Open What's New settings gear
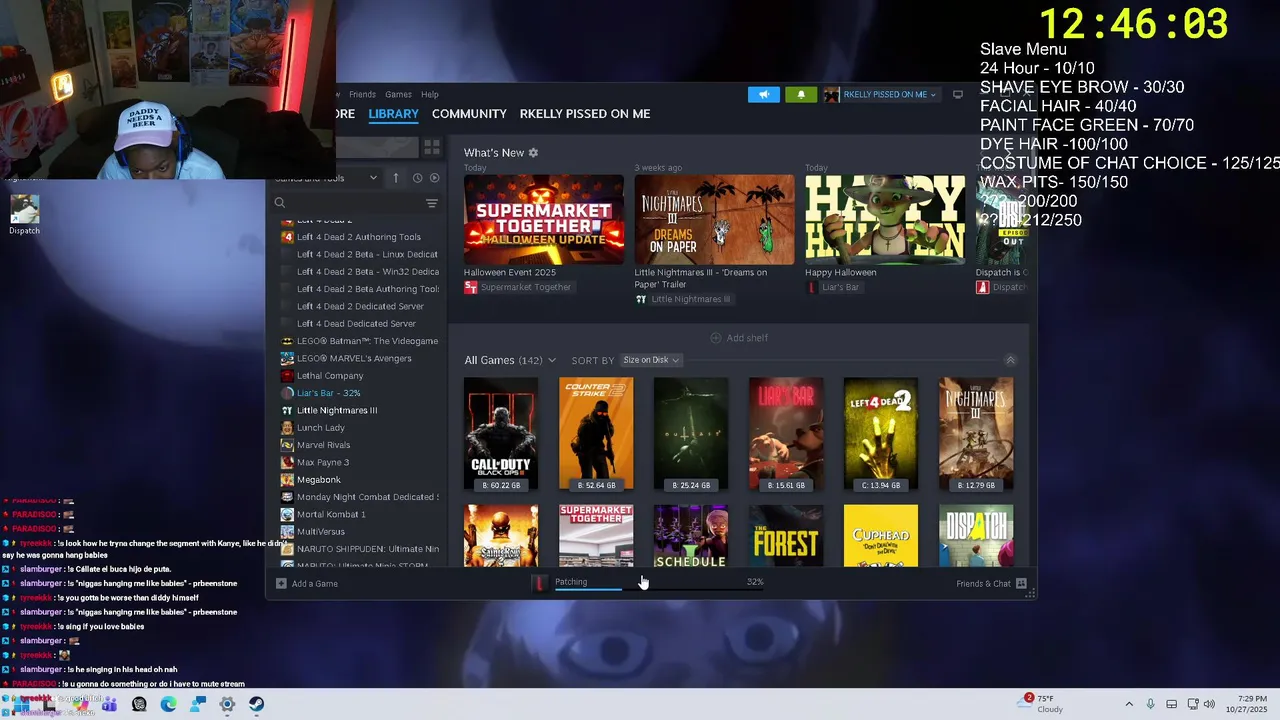 (x=533, y=152)
